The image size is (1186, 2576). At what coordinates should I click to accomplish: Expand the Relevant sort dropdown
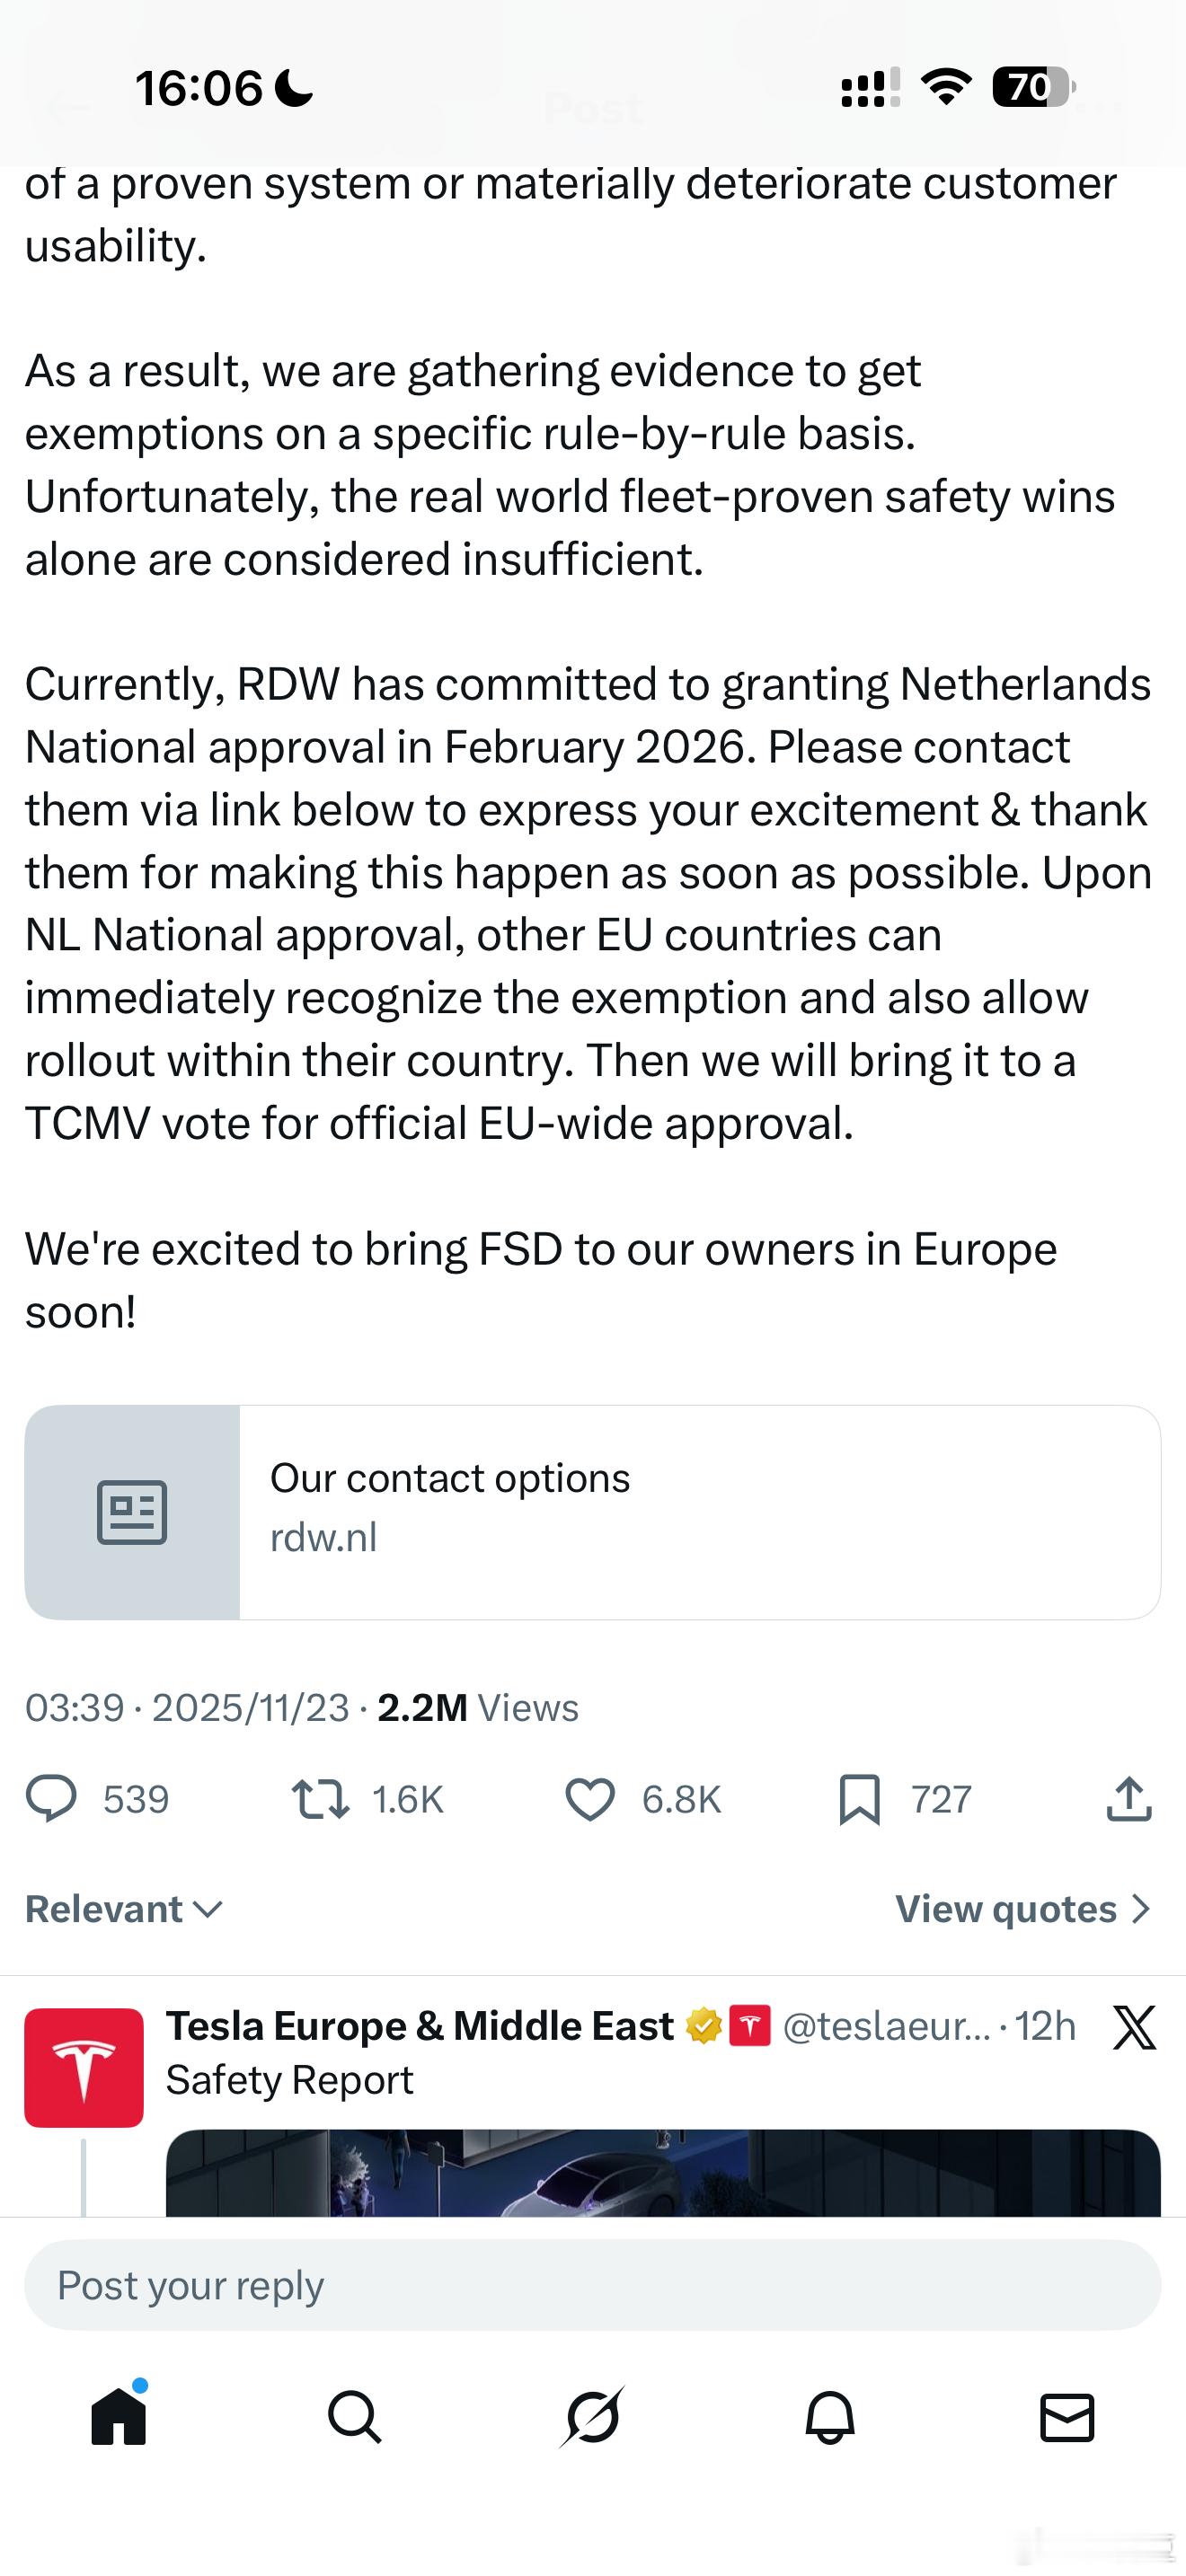click(x=124, y=1909)
